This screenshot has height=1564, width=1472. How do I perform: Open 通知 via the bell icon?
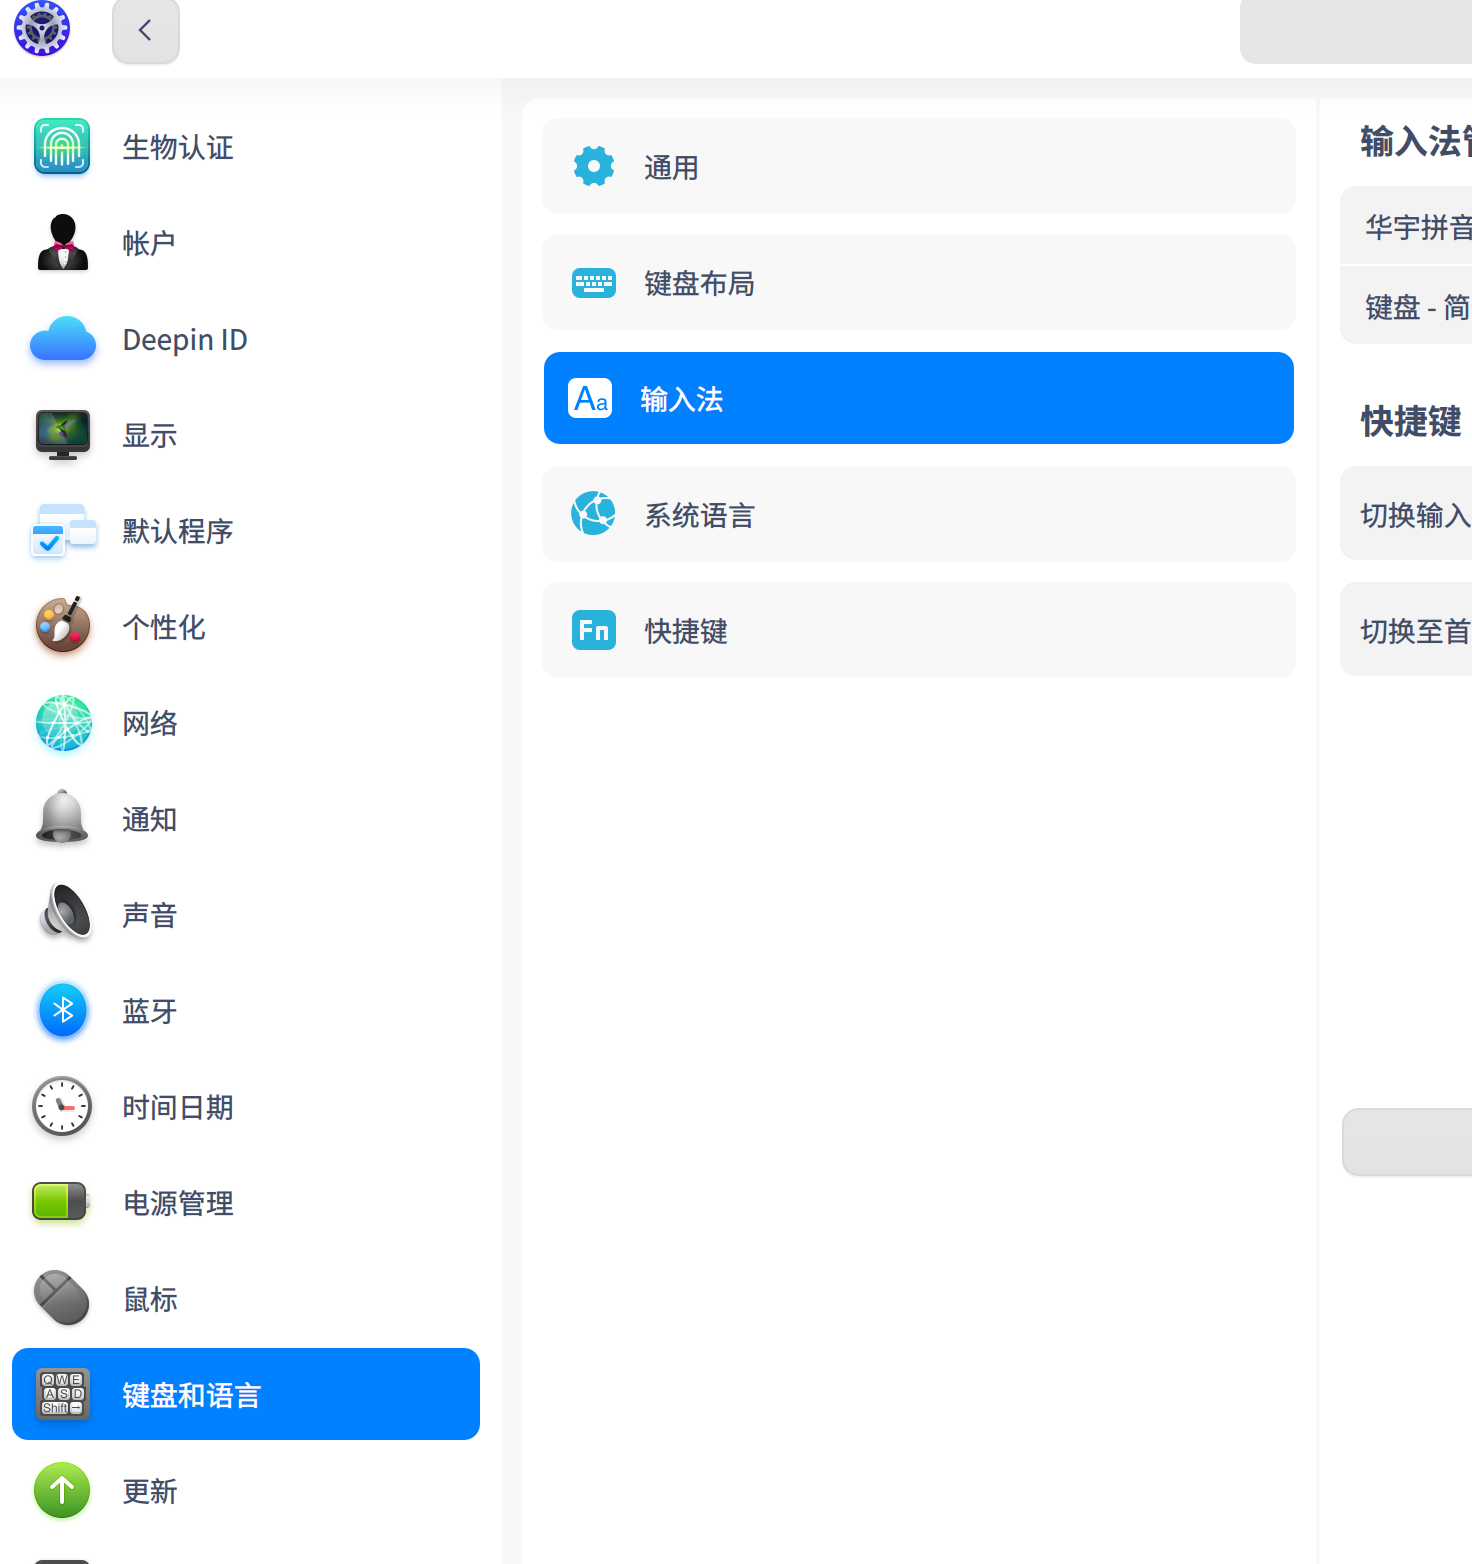(x=62, y=817)
